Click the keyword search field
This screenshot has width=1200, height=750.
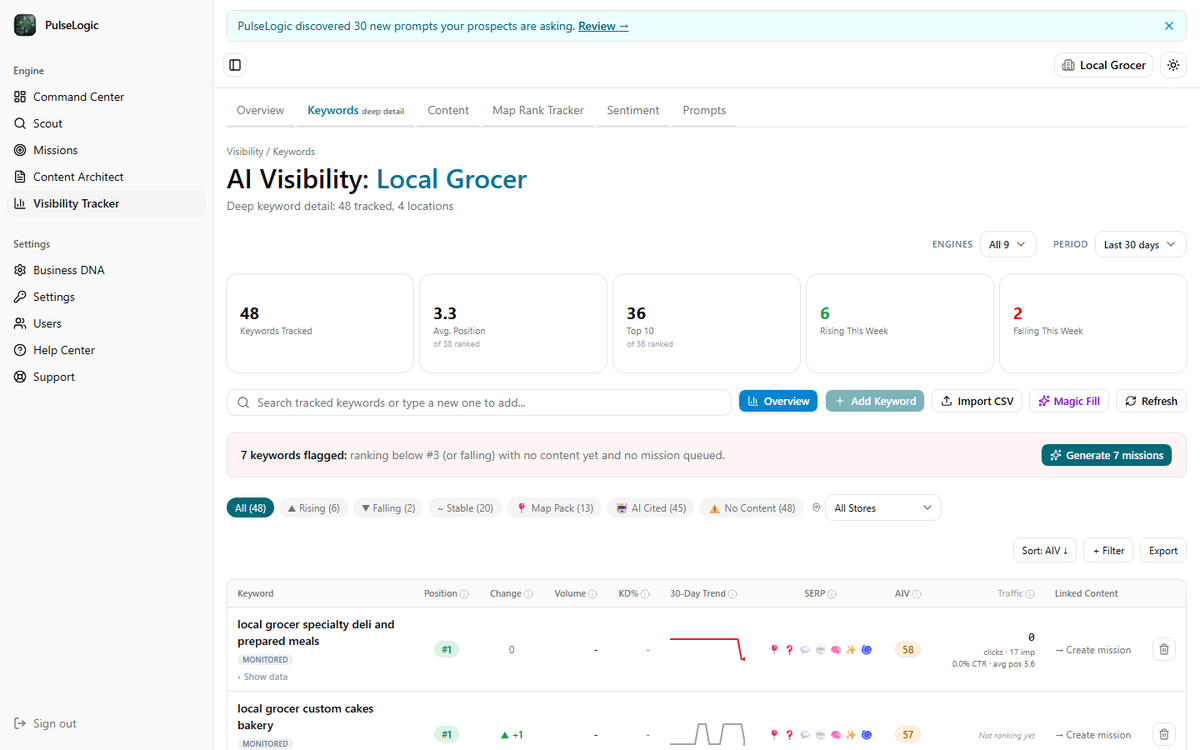[479, 402]
